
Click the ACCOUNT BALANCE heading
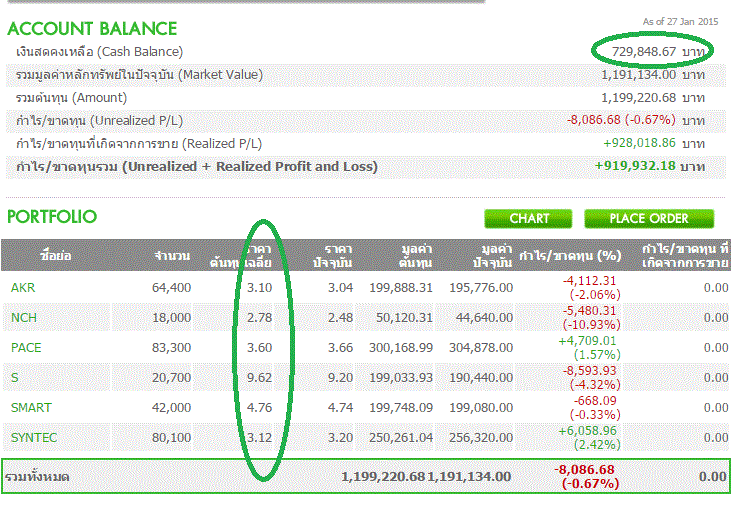tap(92, 29)
